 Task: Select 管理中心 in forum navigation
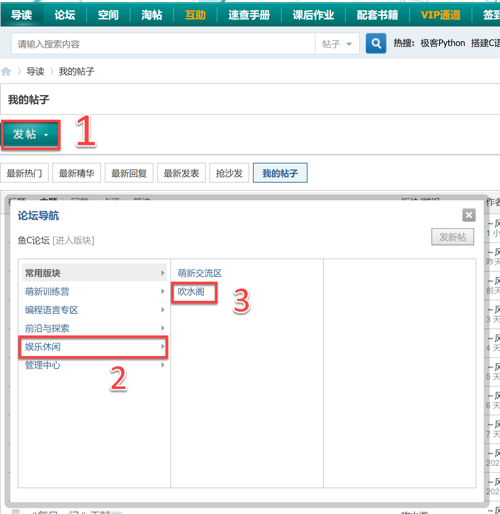[x=94, y=365]
